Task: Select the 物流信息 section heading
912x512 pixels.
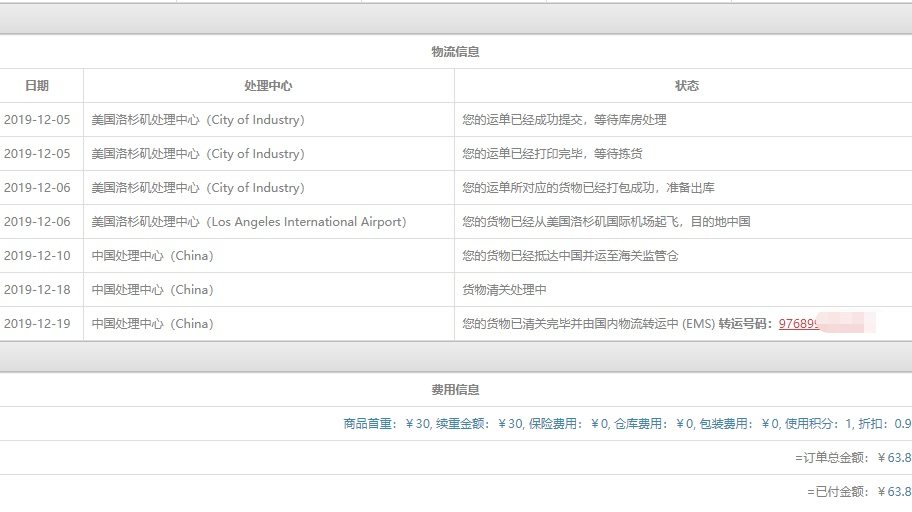Action: pyautogui.click(x=455, y=51)
